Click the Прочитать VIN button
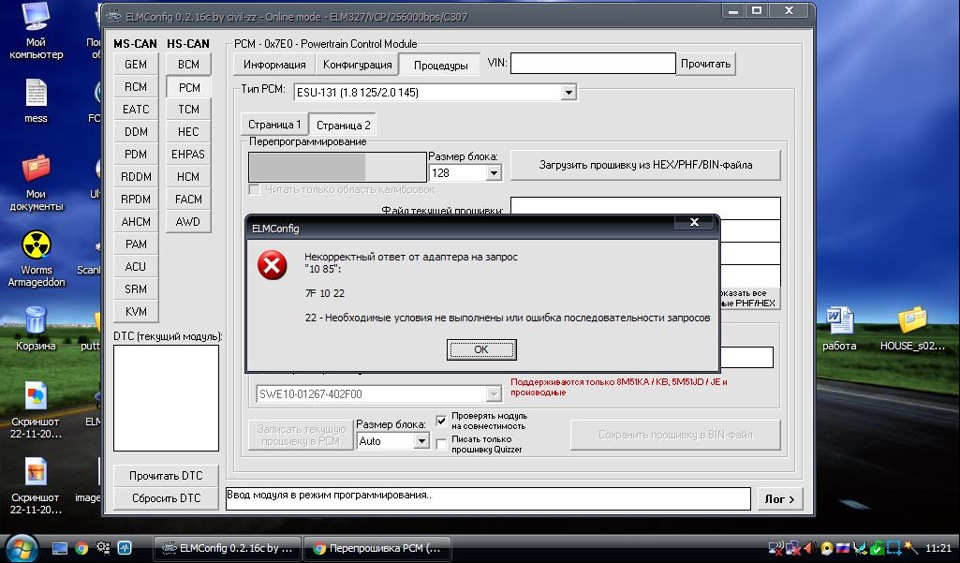The height and width of the screenshot is (563, 960). (x=705, y=64)
